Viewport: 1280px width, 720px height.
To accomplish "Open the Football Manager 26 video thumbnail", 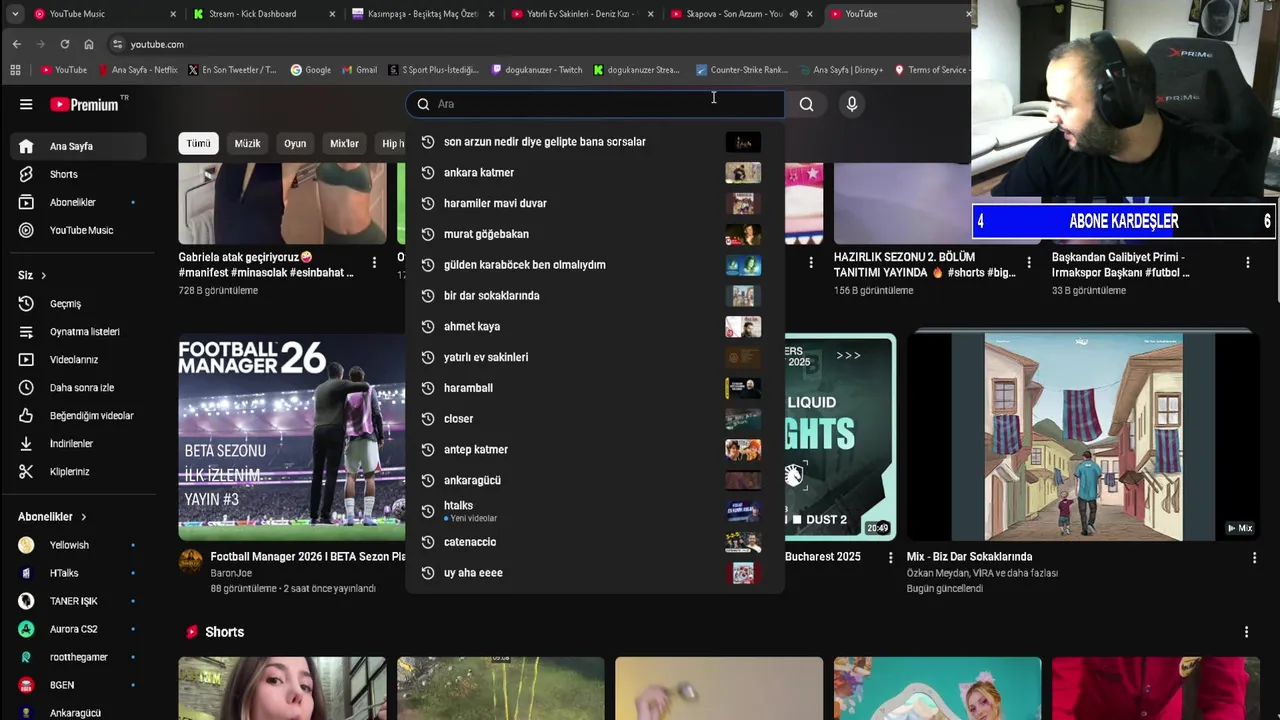I will [292, 437].
